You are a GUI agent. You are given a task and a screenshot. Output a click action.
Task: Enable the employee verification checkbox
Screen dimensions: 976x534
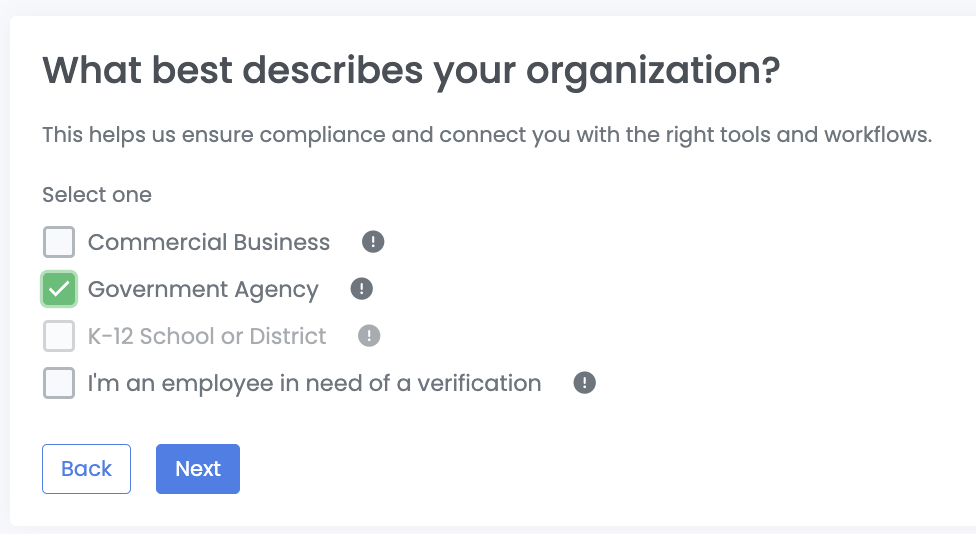tap(59, 383)
